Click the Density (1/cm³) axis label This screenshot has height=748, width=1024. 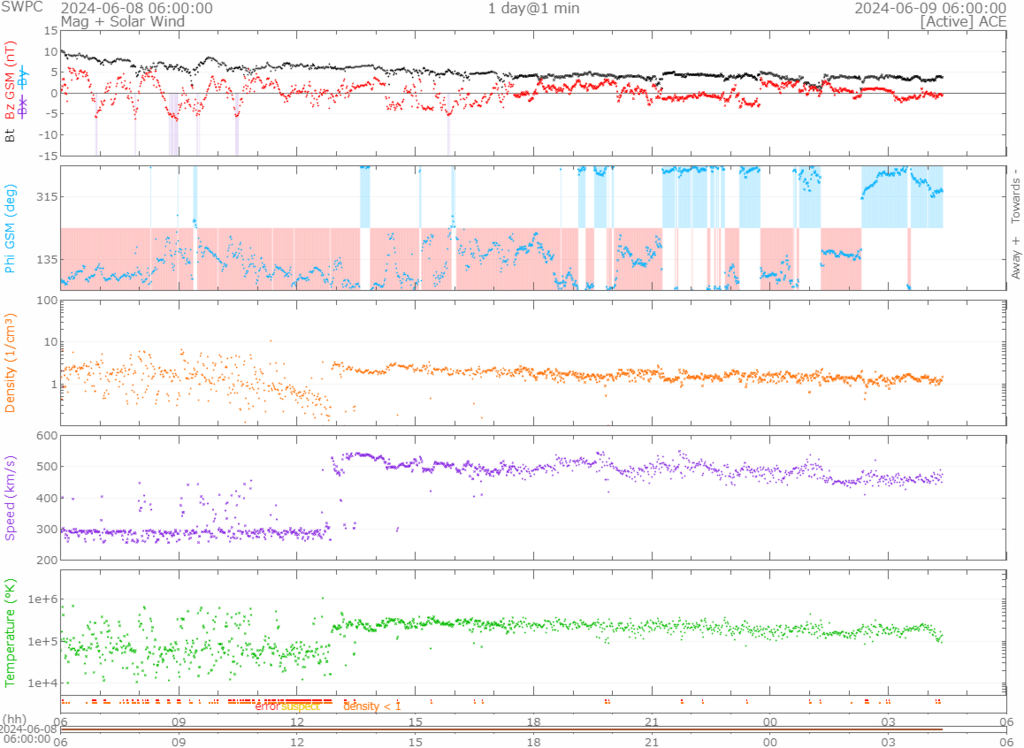(x=10, y=363)
